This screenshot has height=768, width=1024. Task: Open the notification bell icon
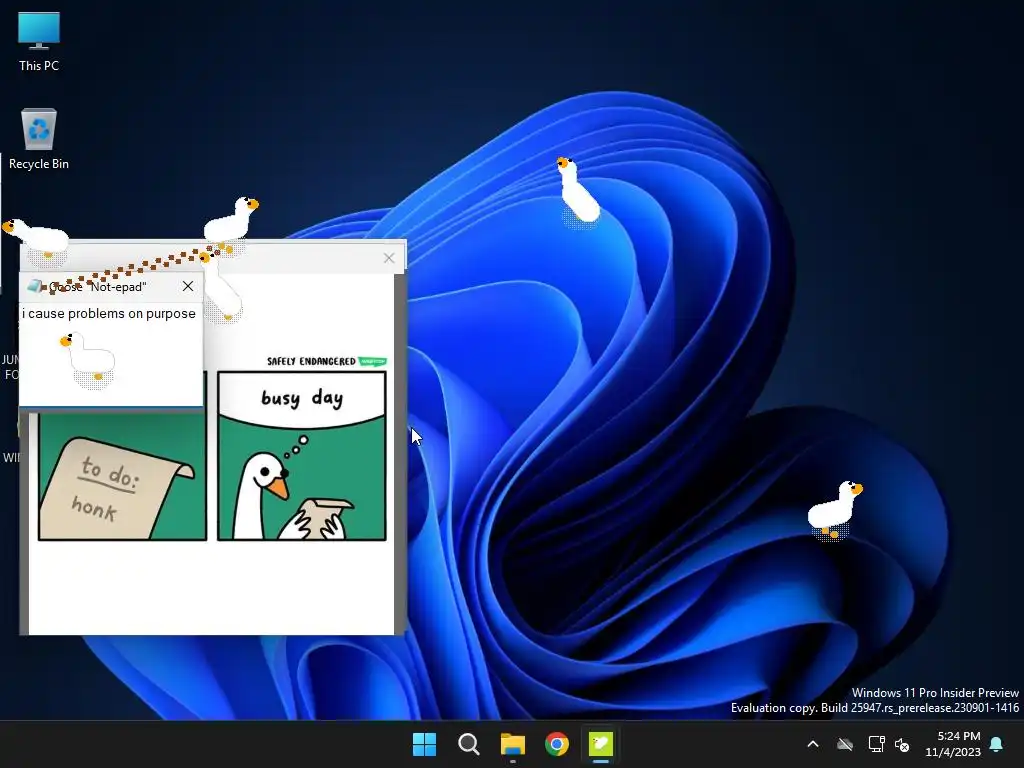[997, 744]
